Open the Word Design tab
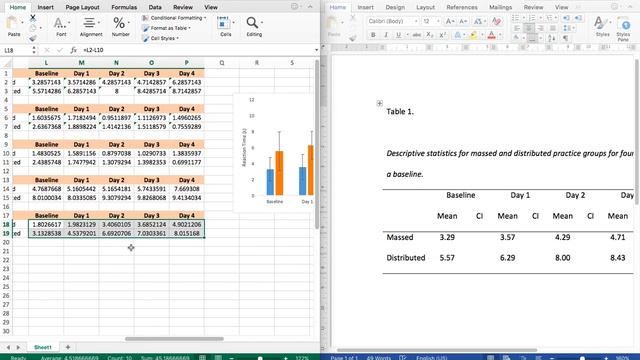This screenshot has width=640, height=360. pyautogui.click(x=395, y=7)
